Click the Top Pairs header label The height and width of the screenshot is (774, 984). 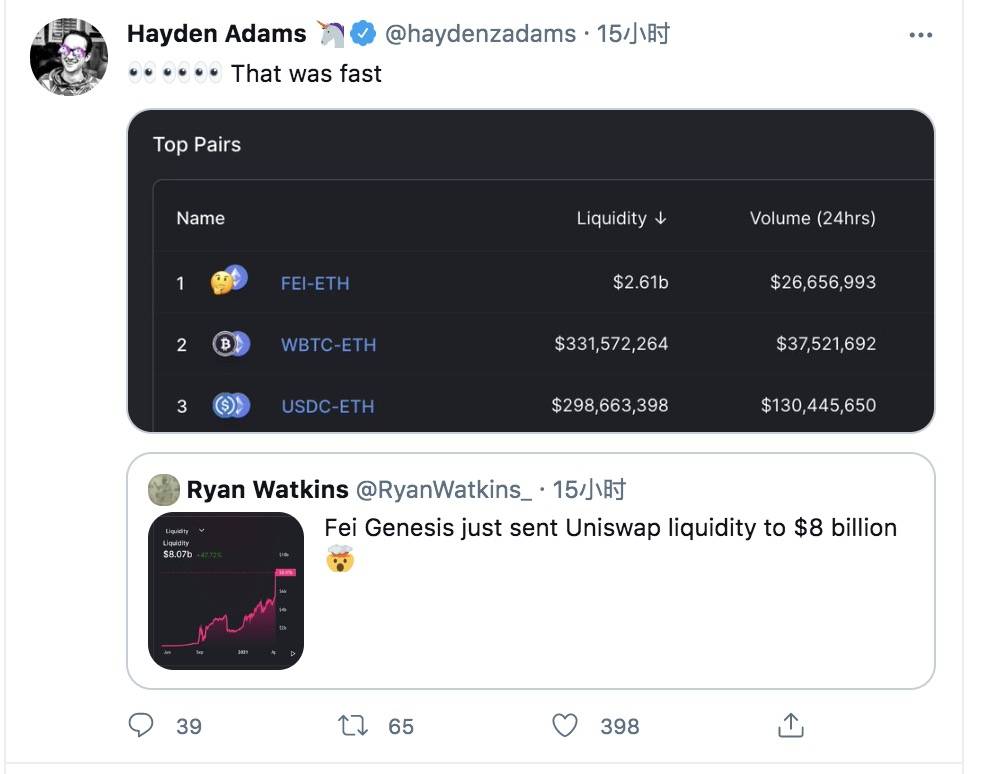(196, 144)
